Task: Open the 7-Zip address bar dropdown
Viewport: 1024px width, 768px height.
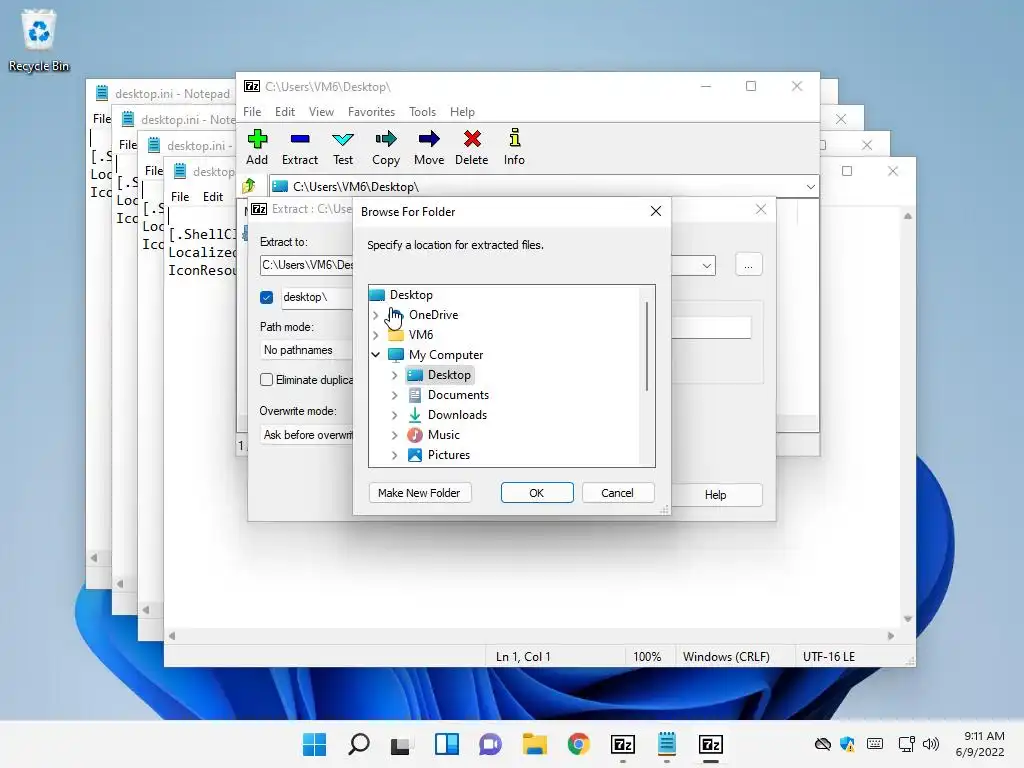Action: [810, 187]
